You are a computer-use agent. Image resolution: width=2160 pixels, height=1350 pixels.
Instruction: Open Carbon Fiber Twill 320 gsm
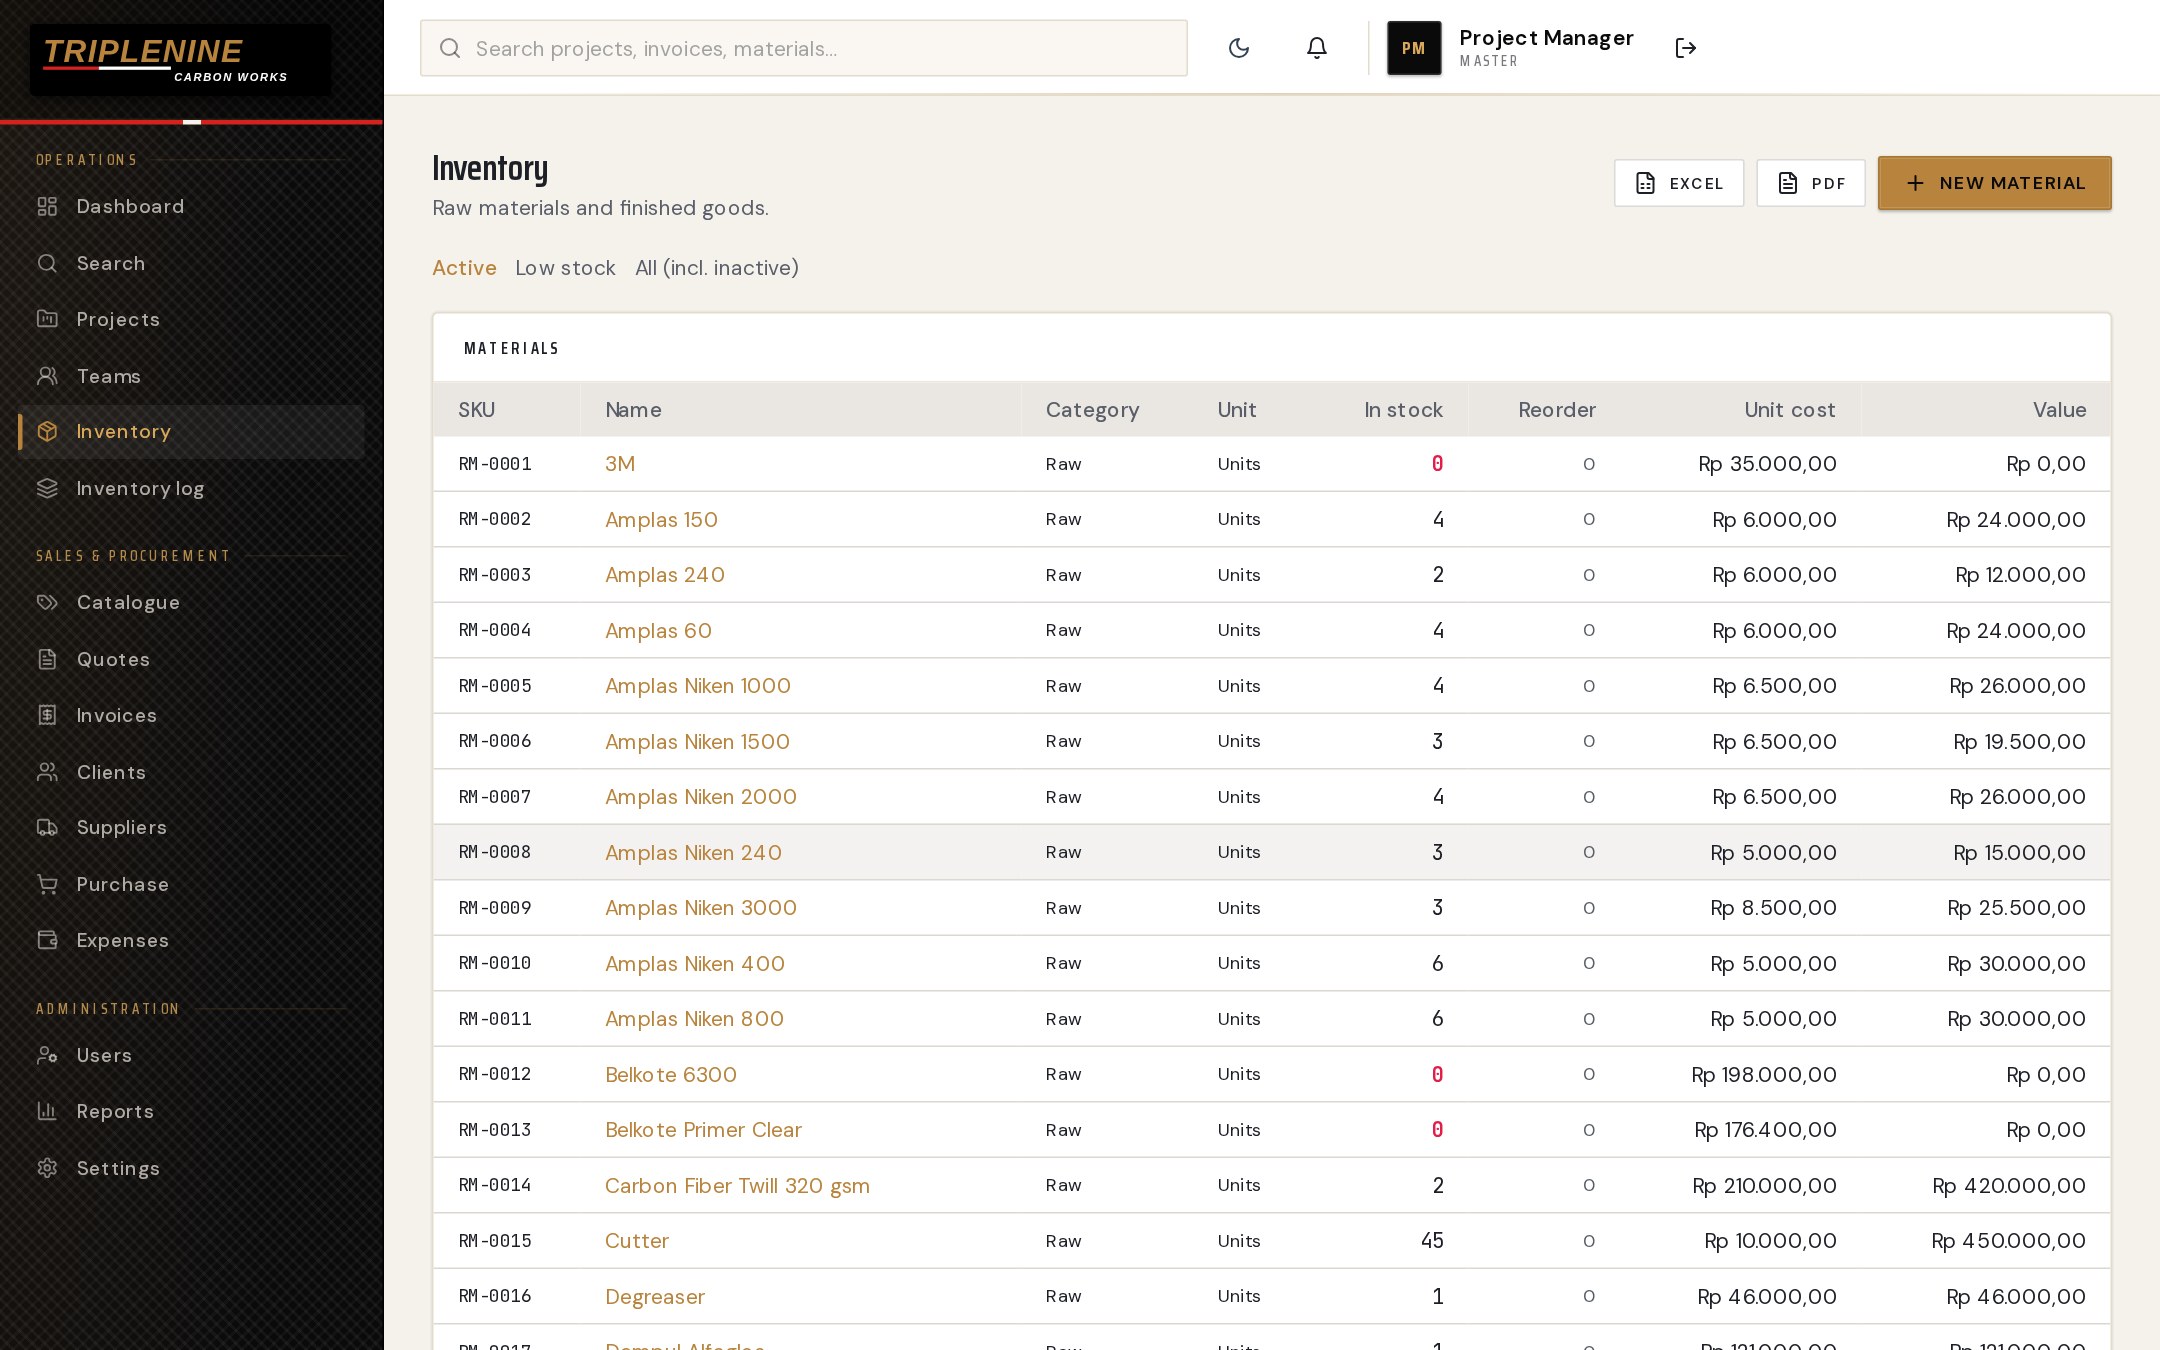tap(737, 1186)
